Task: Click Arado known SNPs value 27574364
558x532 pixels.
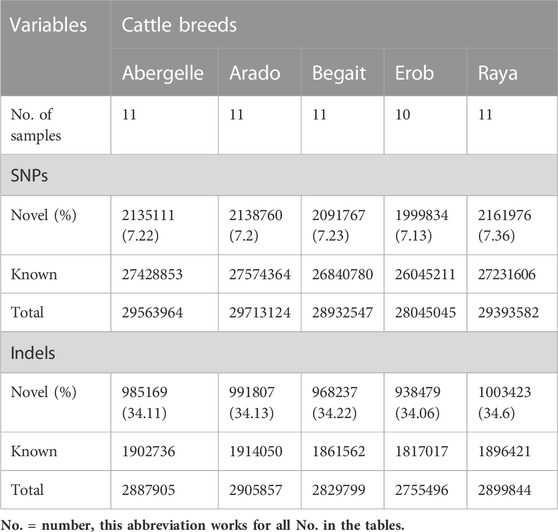Action: (259, 274)
